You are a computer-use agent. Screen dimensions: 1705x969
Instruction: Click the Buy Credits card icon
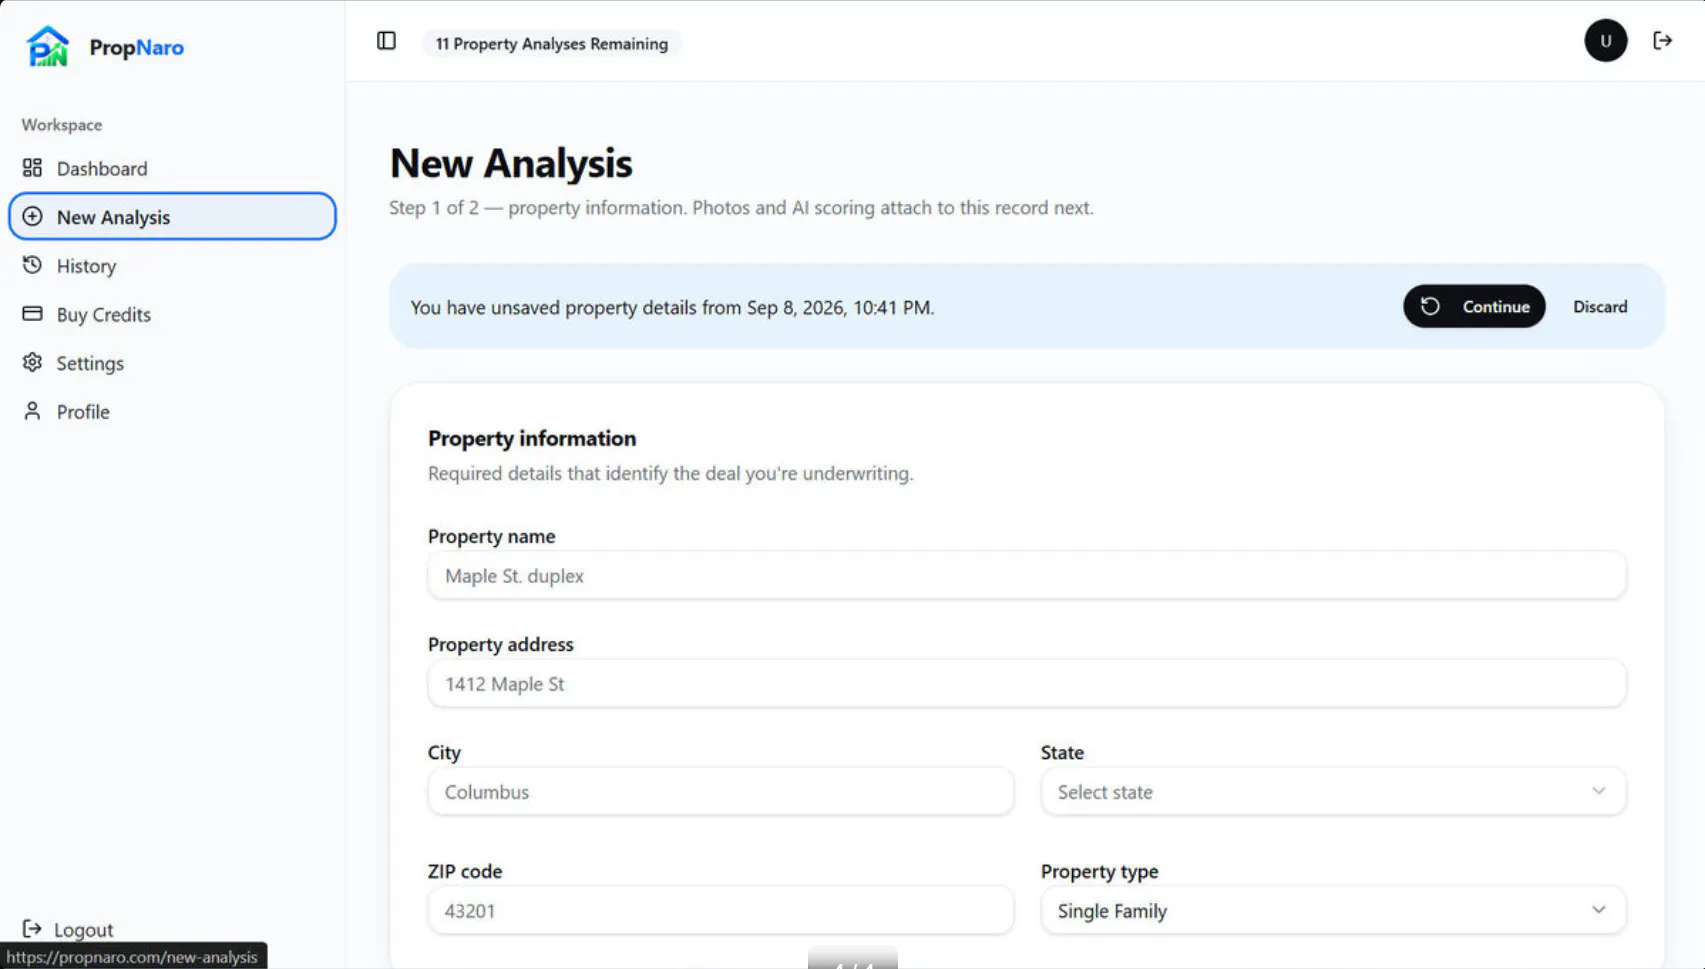coord(32,314)
